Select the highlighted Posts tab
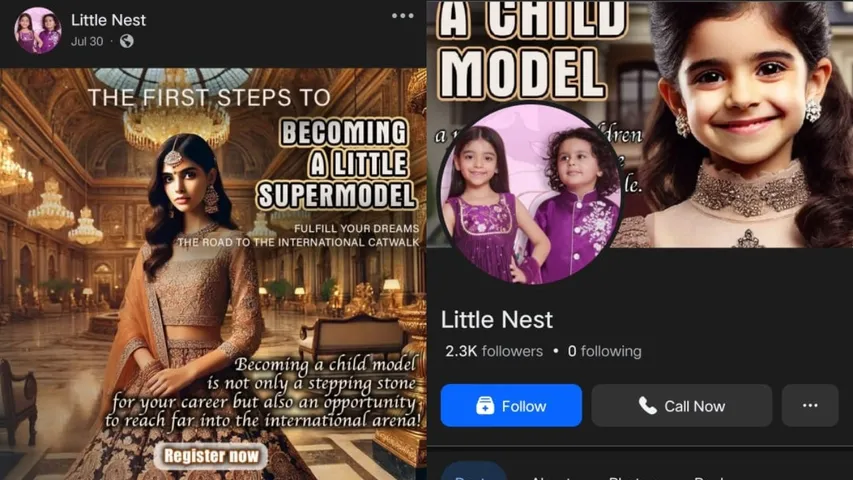 point(473,471)
